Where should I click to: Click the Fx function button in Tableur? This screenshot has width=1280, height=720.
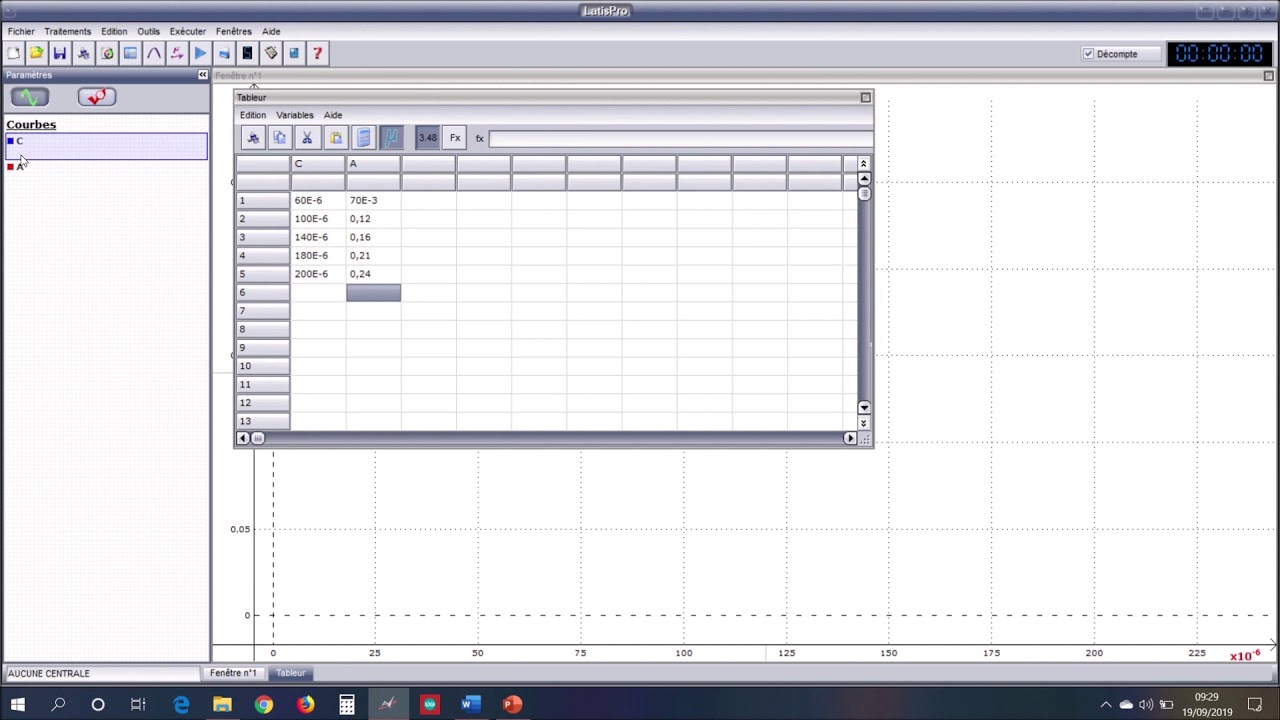click(x=455, y=138)
